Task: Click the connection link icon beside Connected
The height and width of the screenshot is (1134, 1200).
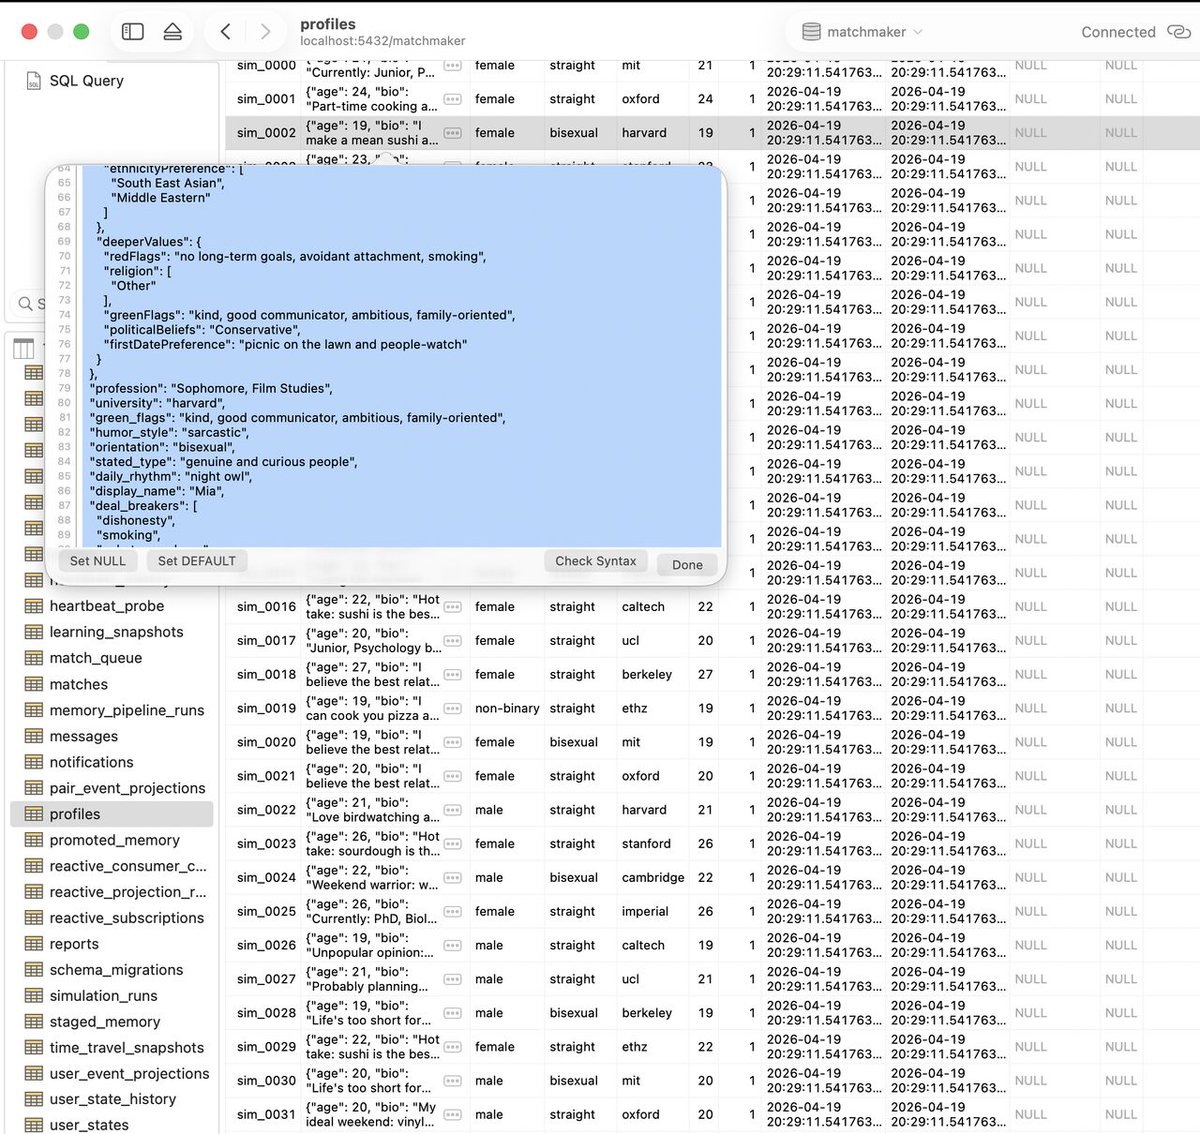Action: [1179, 32]
